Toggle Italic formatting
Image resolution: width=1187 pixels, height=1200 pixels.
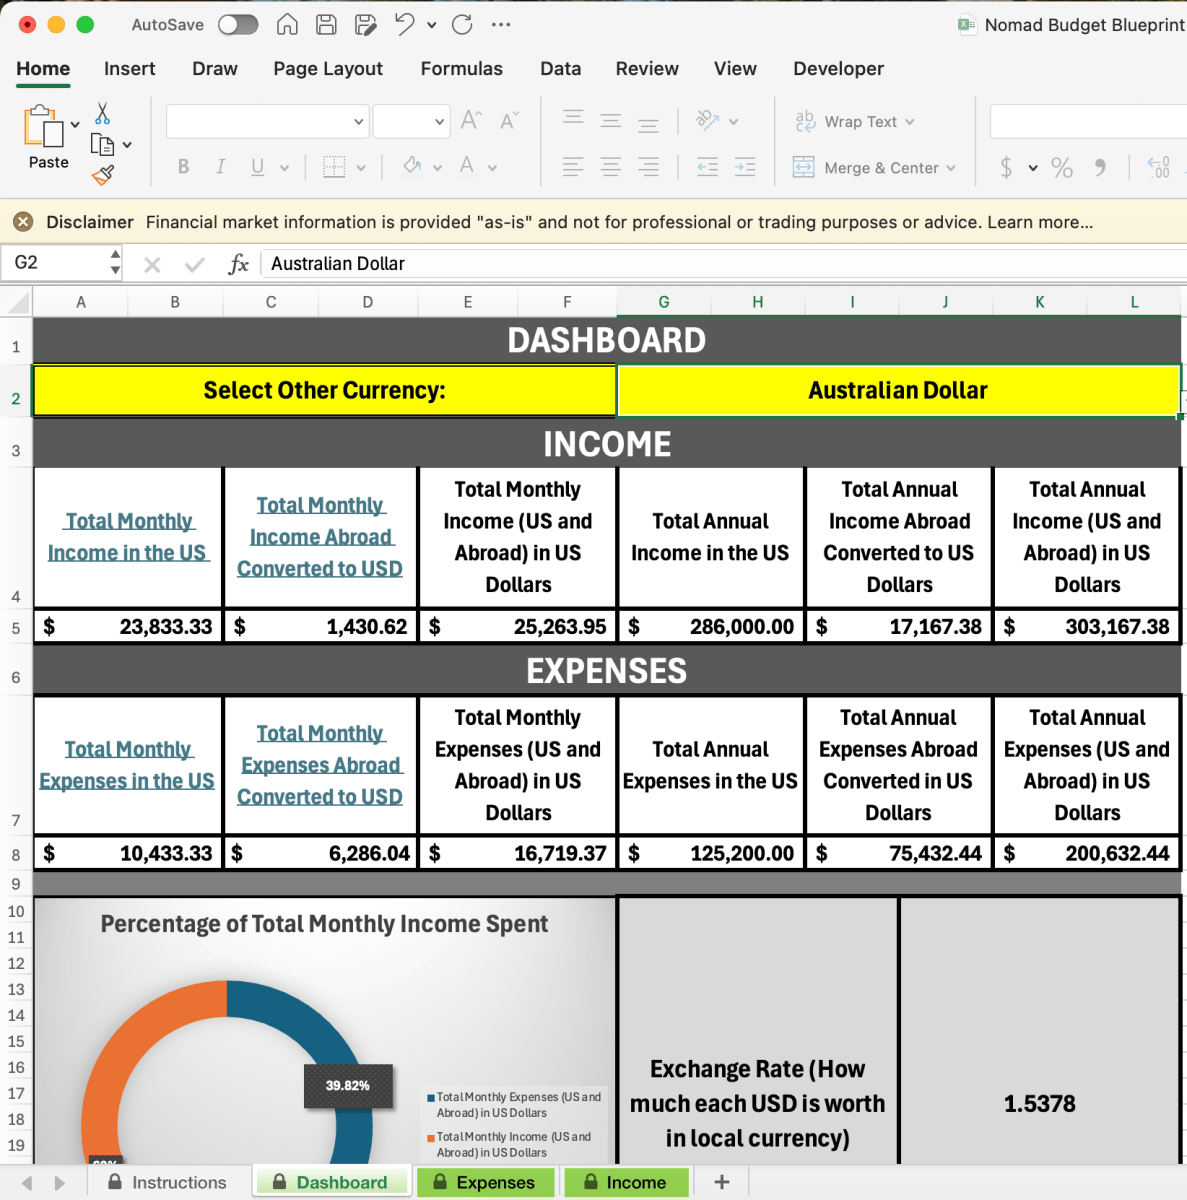[x=220, y=167]
